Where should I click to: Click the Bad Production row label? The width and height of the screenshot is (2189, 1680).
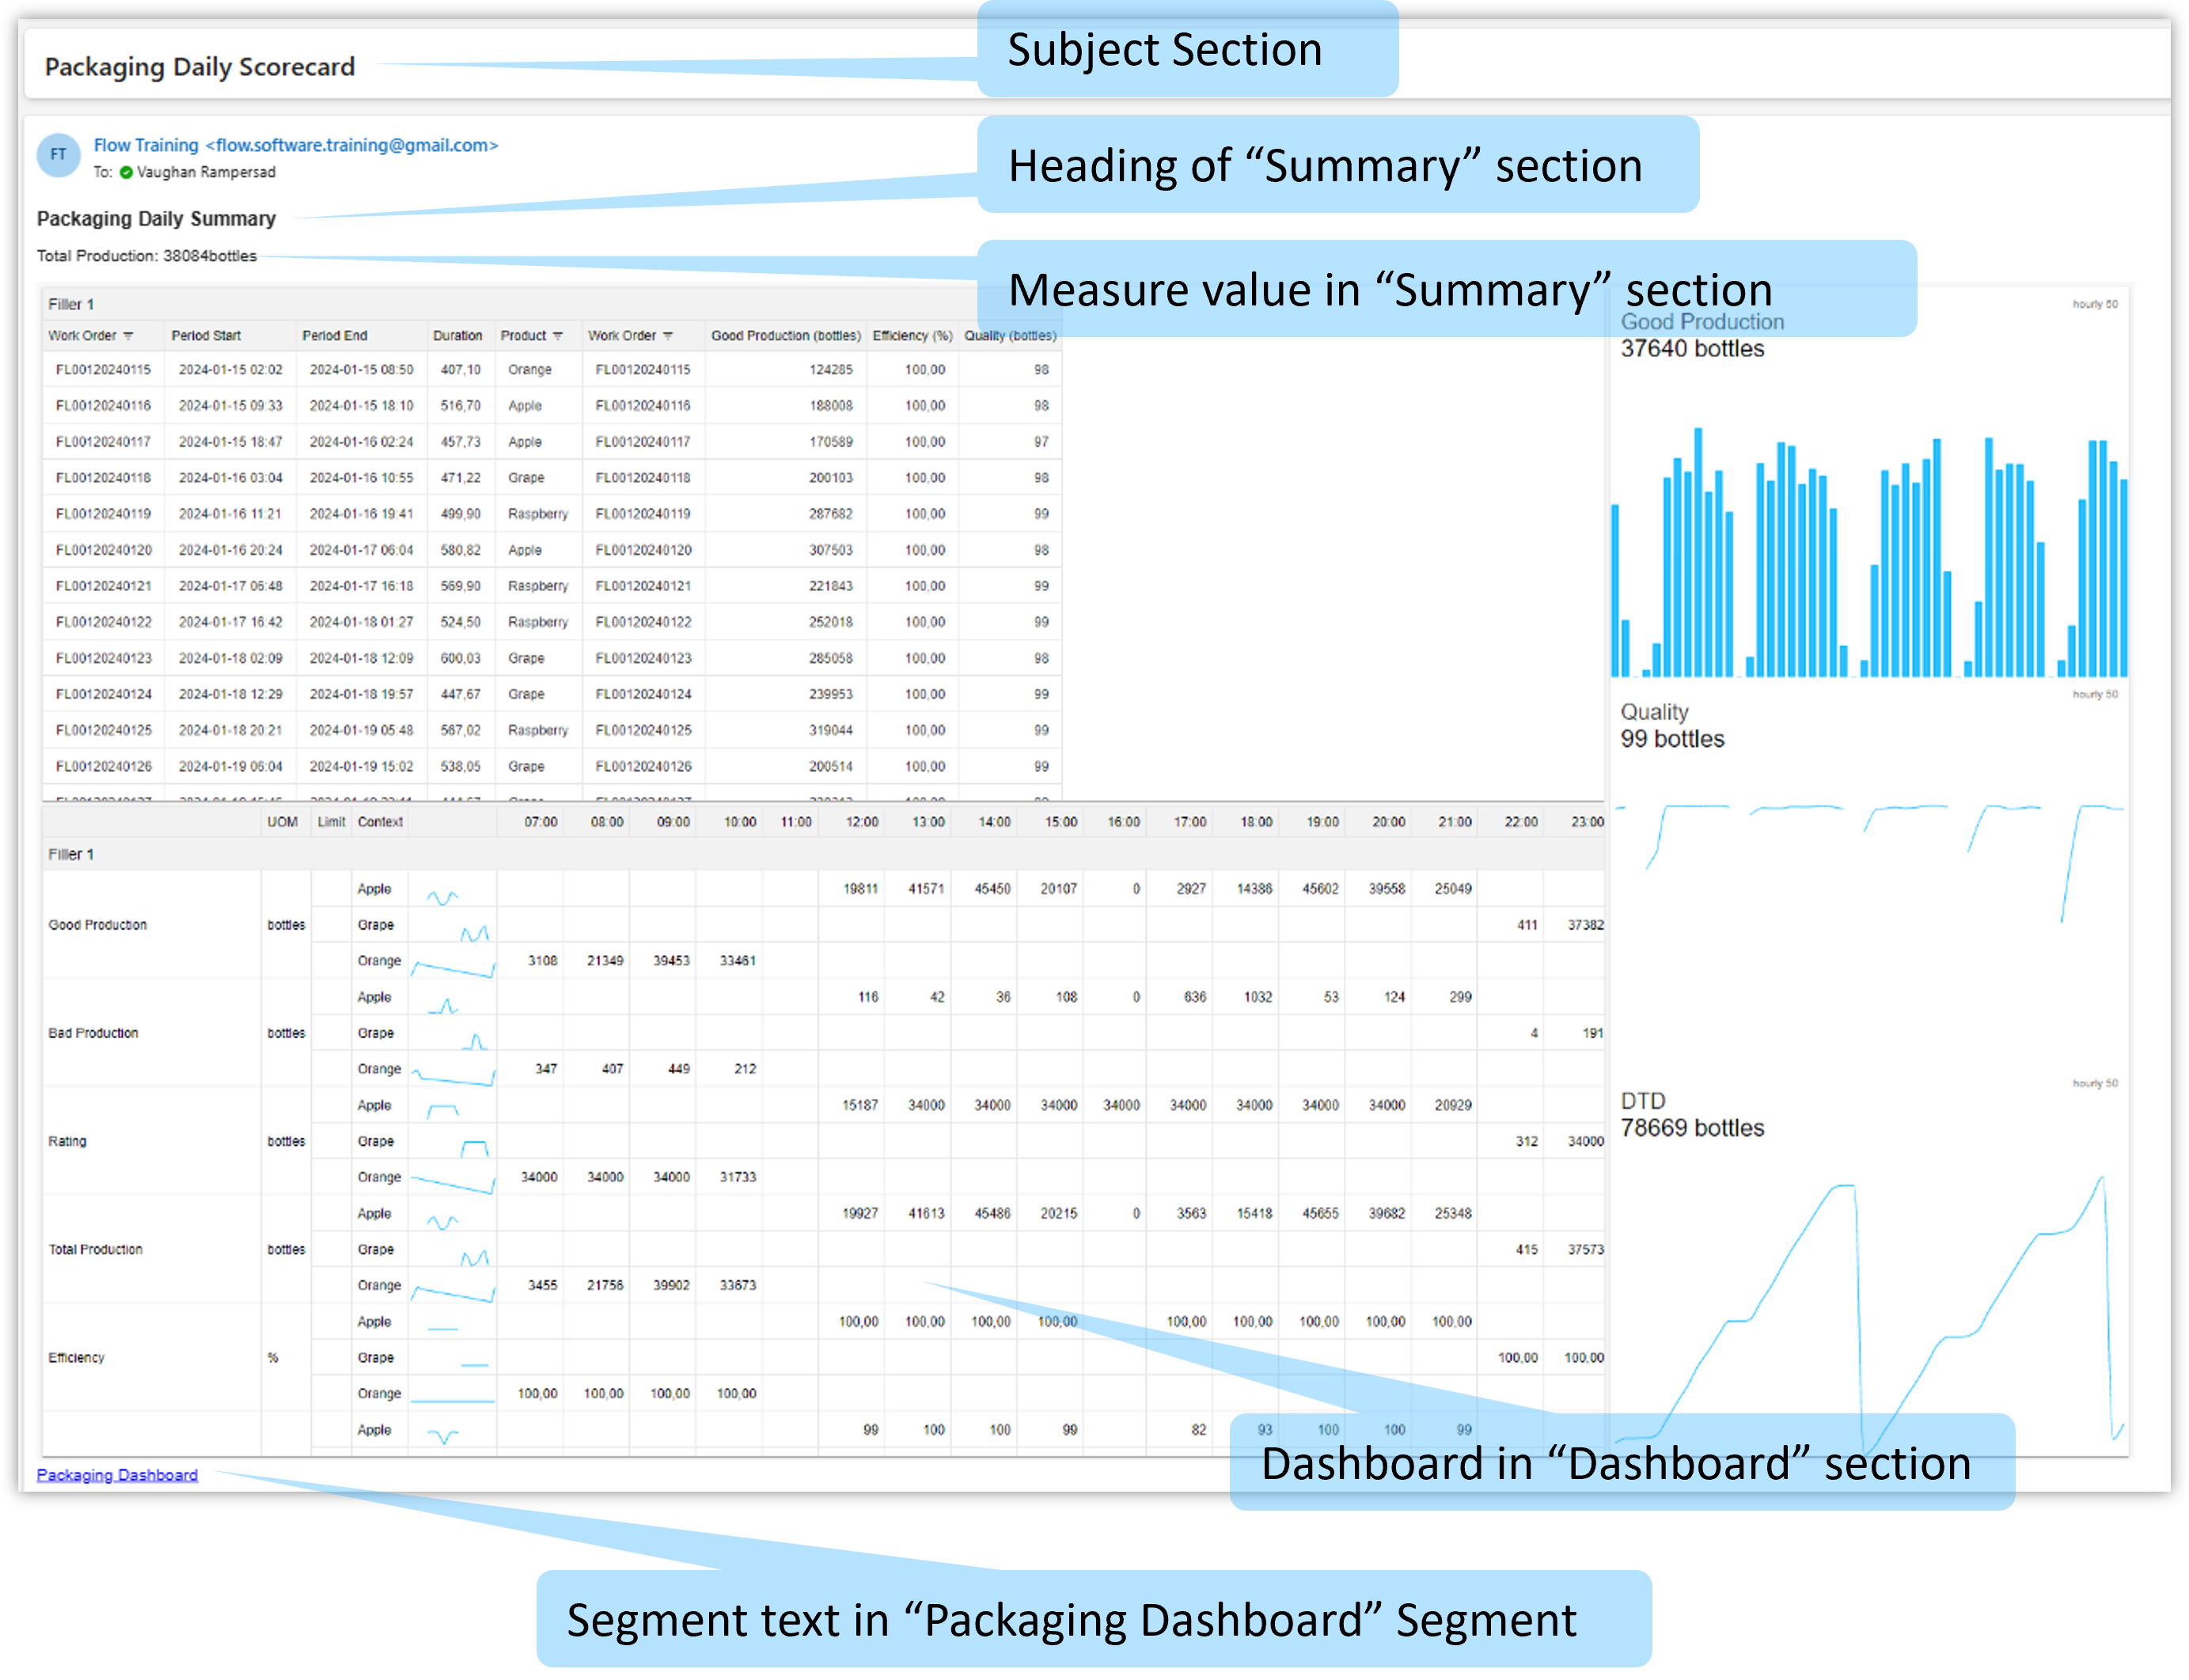(93, 1033)
